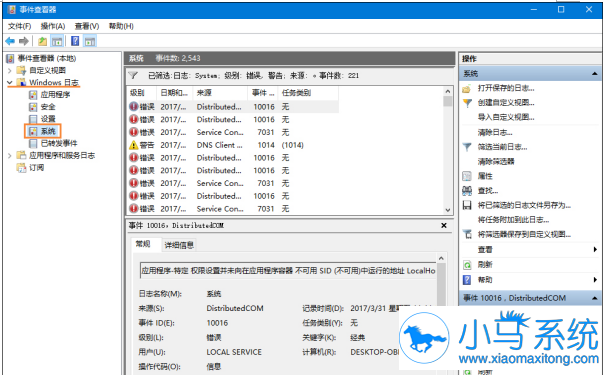The width and height of the screenshot is (604, 375).
Task: Switch to the 详细信息 tab
Action: [x=179, y=245]
